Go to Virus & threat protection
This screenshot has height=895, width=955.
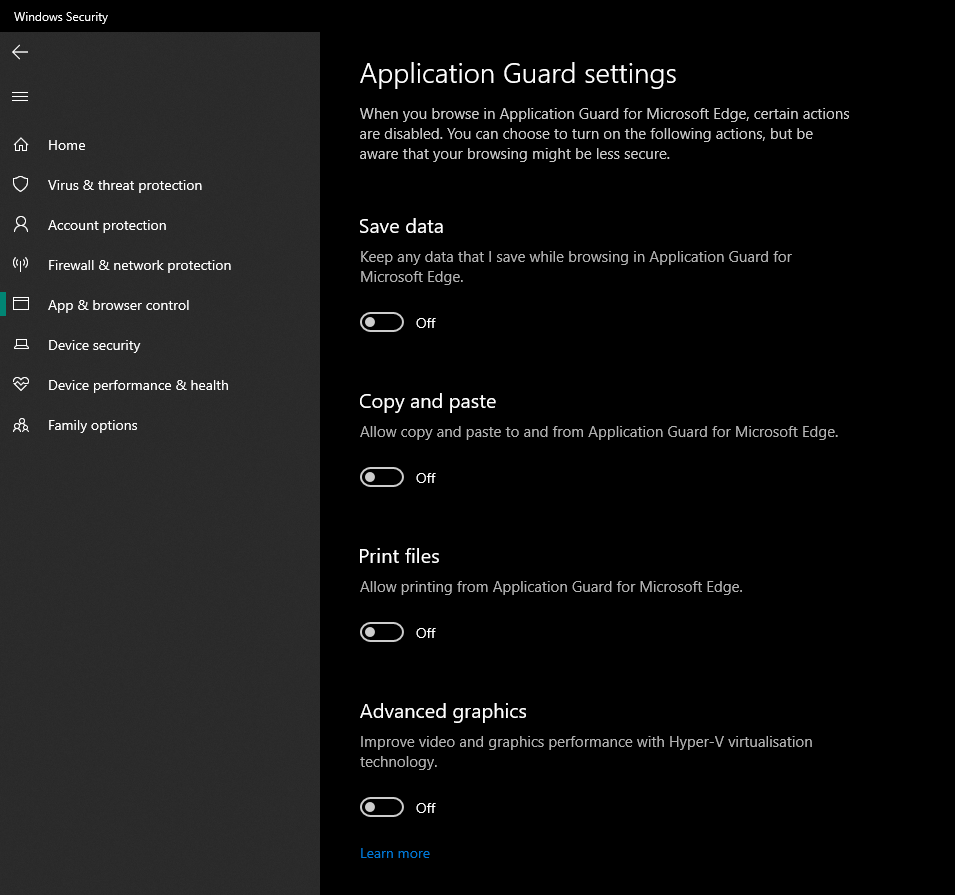pos(125,185)
